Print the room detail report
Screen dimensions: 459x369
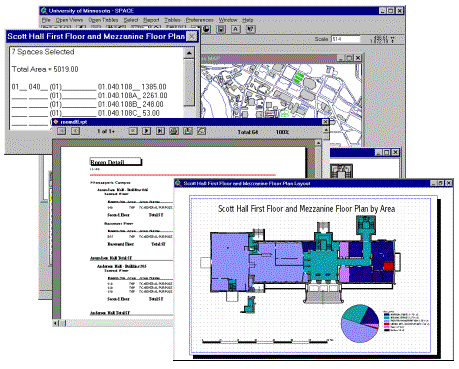pyautogui.click(x=174, y=131)
